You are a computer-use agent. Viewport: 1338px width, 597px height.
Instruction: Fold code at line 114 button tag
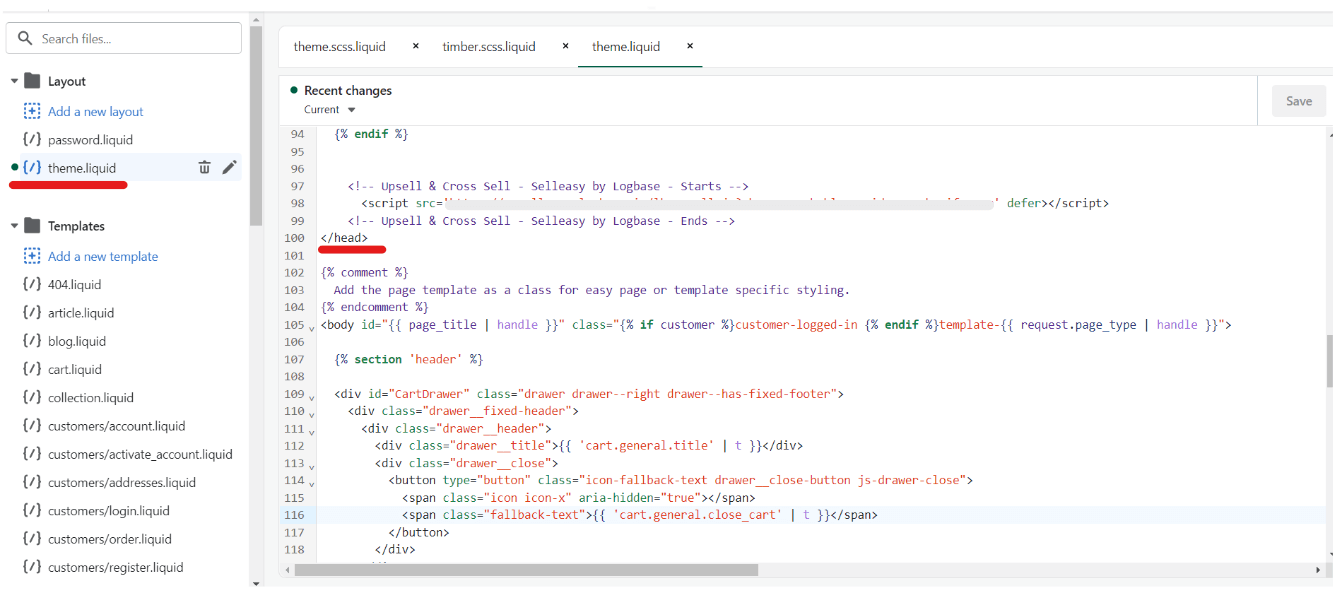312,482
